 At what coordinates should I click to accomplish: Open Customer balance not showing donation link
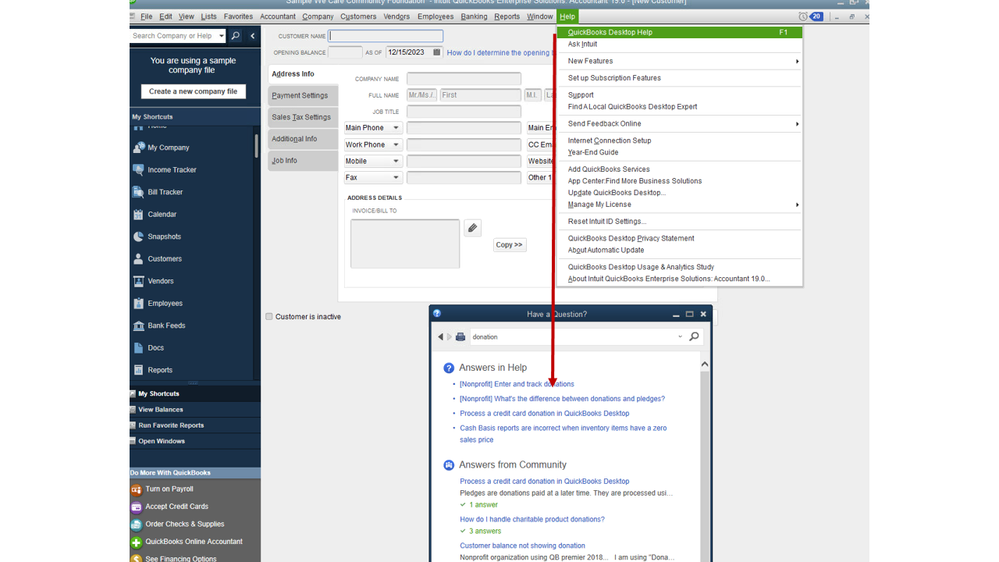(x=522, y=545)
